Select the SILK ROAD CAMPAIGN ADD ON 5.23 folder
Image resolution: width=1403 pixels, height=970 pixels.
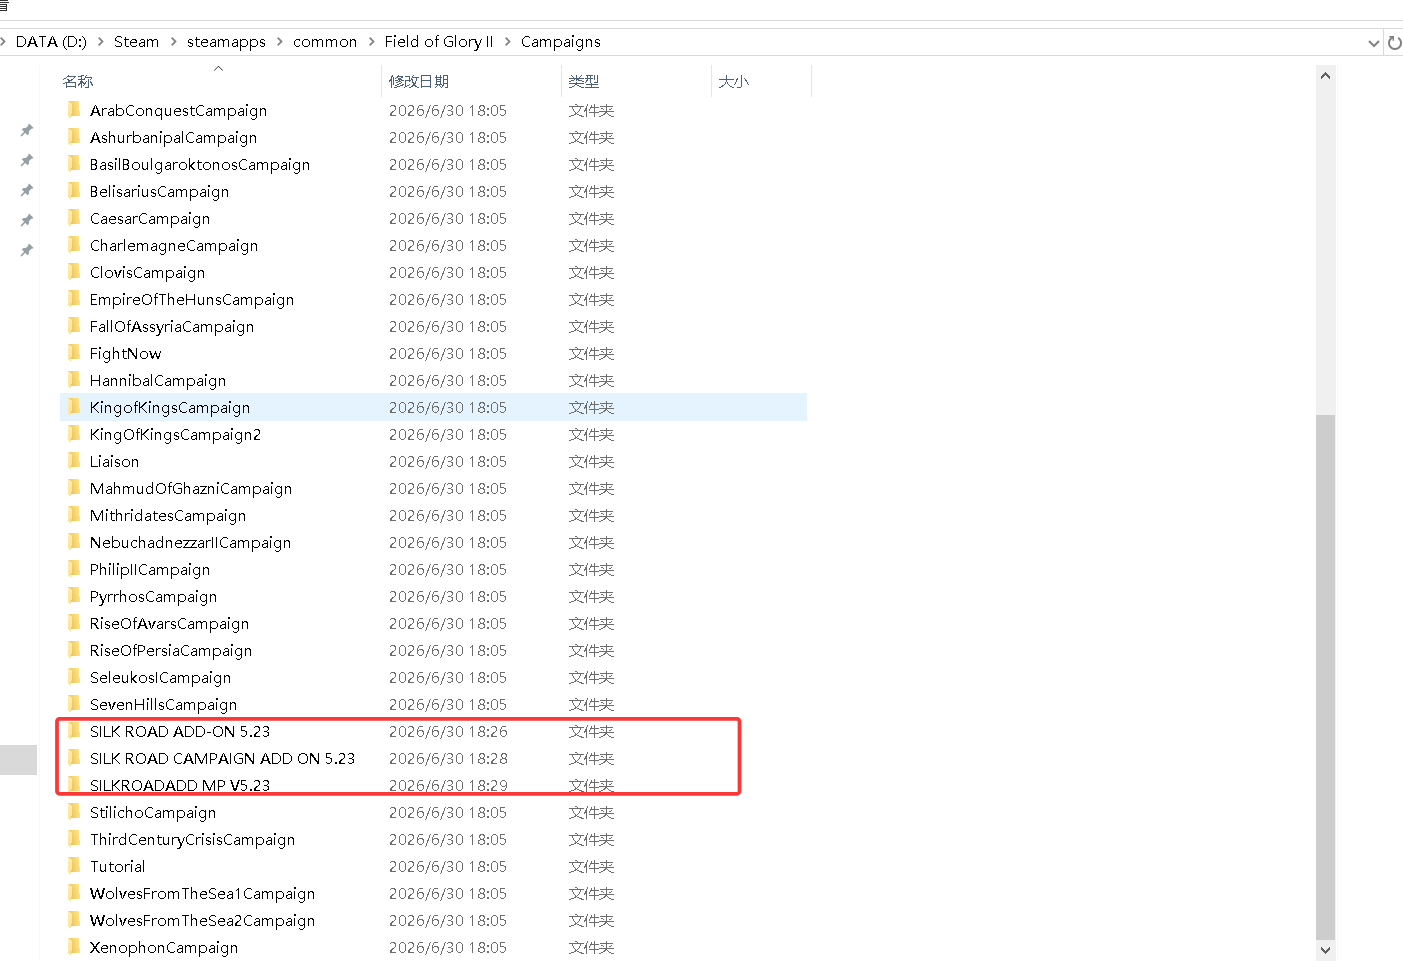222,758
